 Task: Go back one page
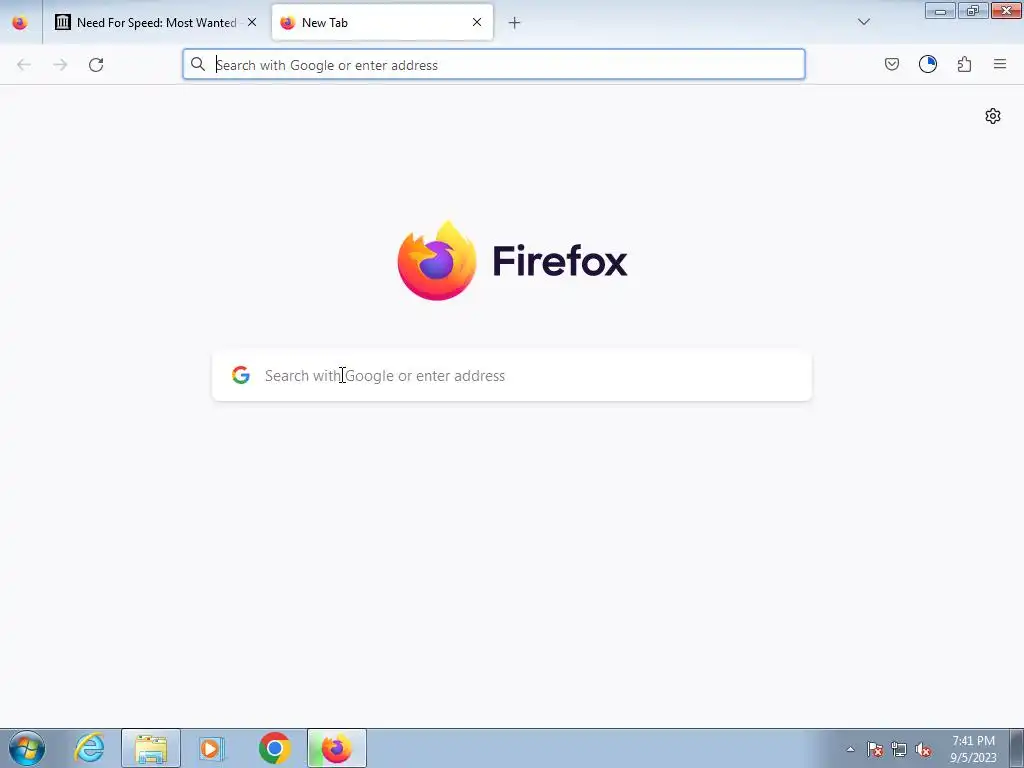[x=24, y=65]
